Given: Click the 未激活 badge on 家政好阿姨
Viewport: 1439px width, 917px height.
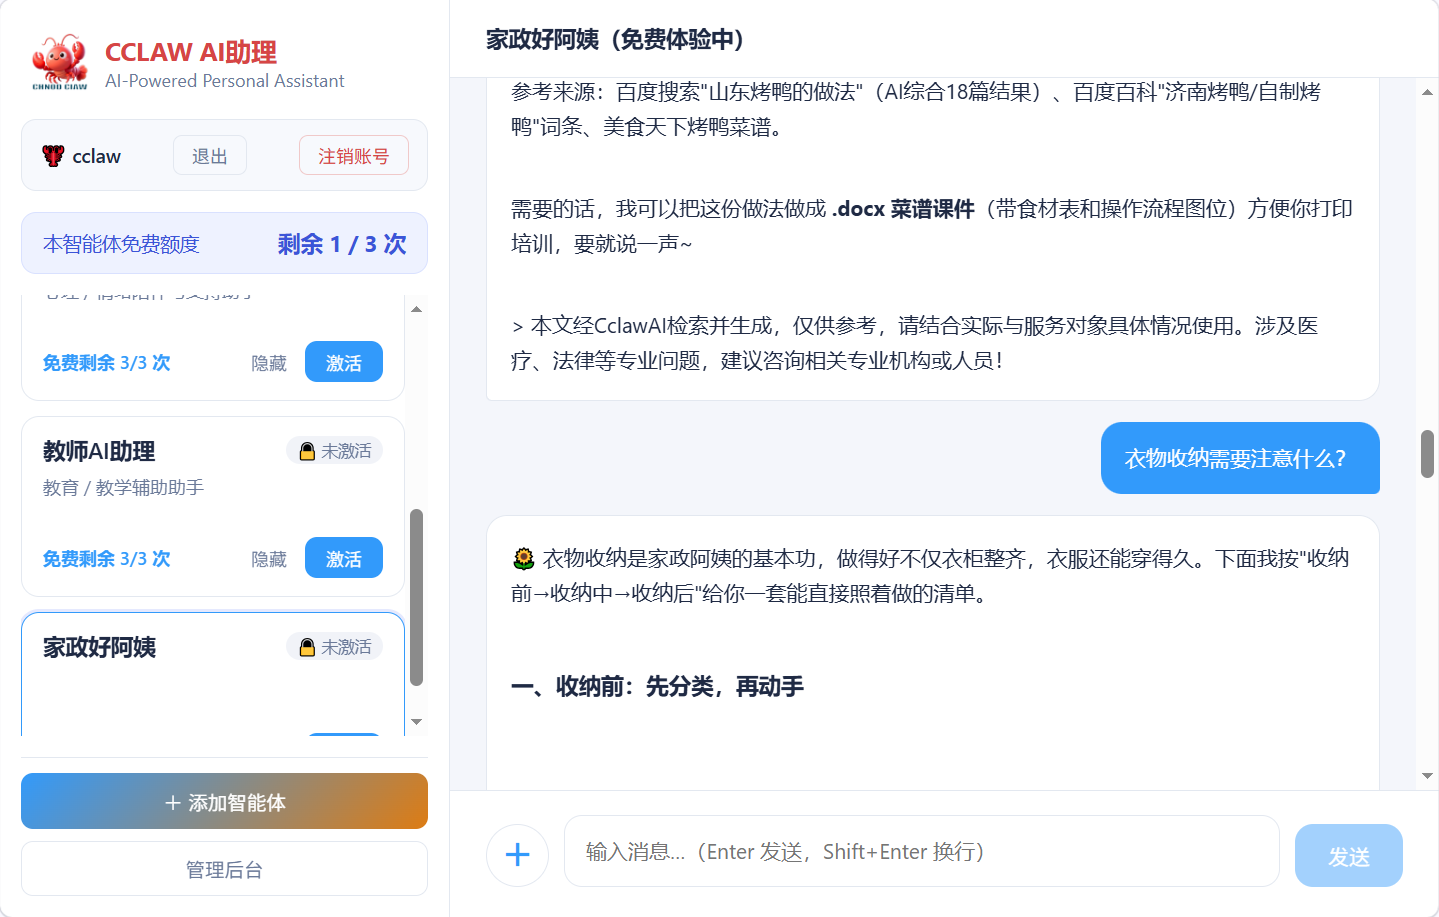Looking at the screenshot, I should click(x=335, y=647).
